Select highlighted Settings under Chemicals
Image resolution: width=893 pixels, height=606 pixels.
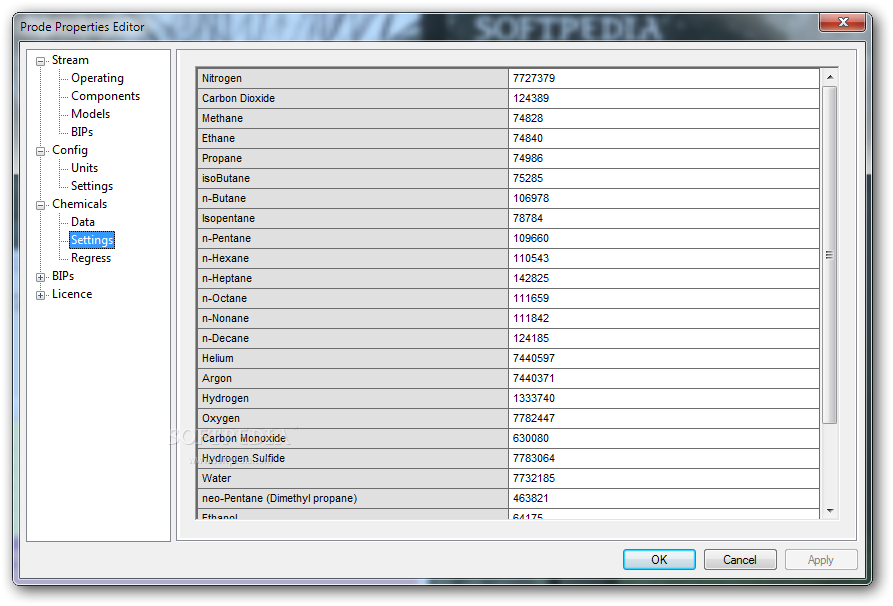pos(92,240)
